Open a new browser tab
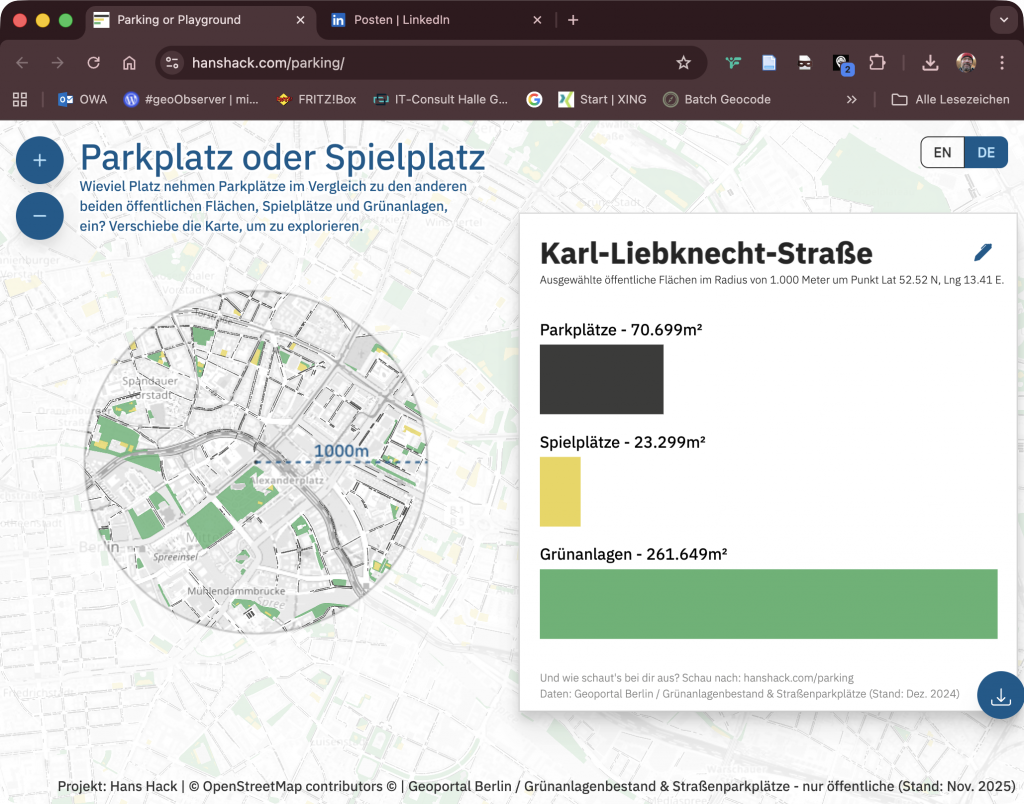Viewport: 1024px width, 804px height. click(x=573, y=20)
